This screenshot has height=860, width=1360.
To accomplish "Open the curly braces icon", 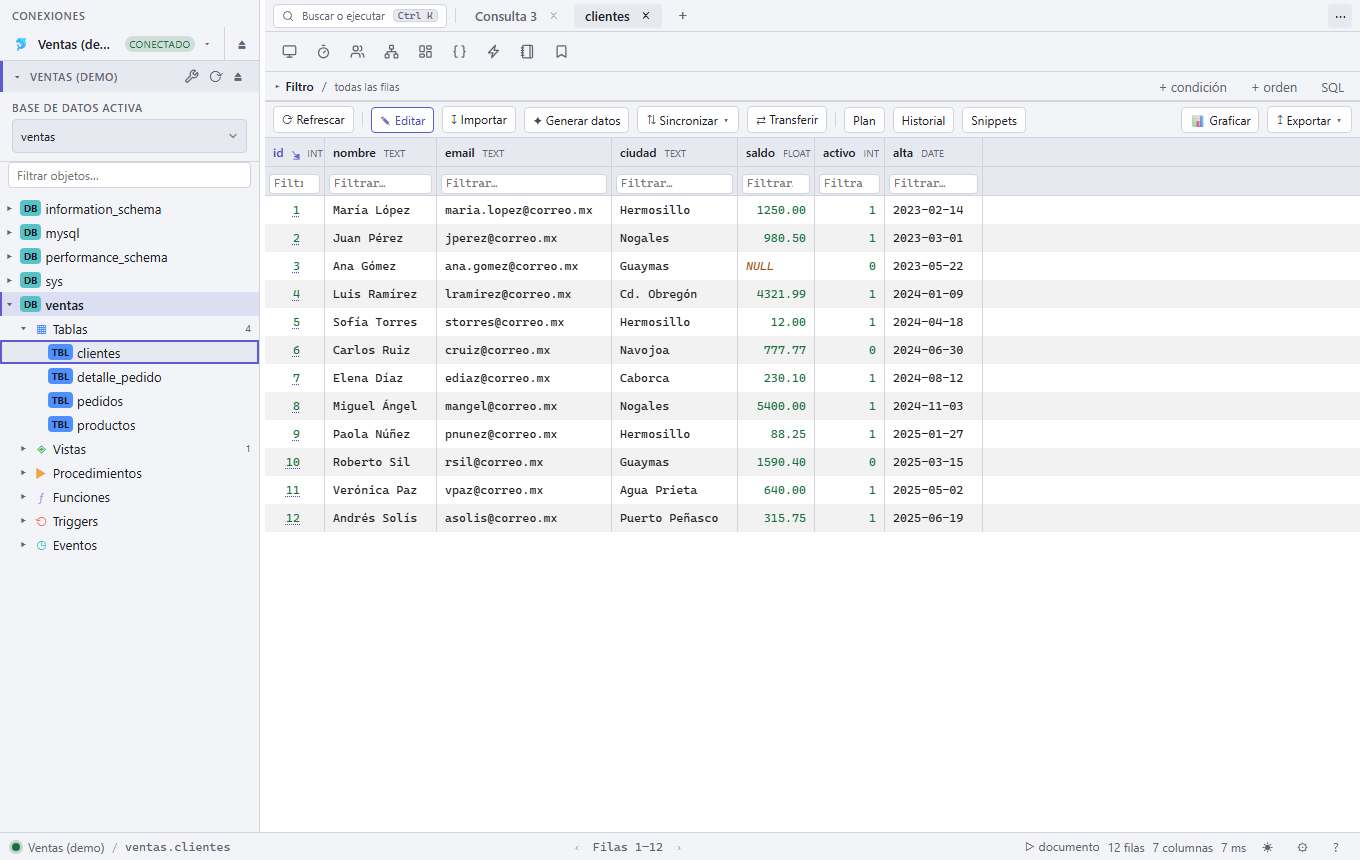I will [460, 52].
